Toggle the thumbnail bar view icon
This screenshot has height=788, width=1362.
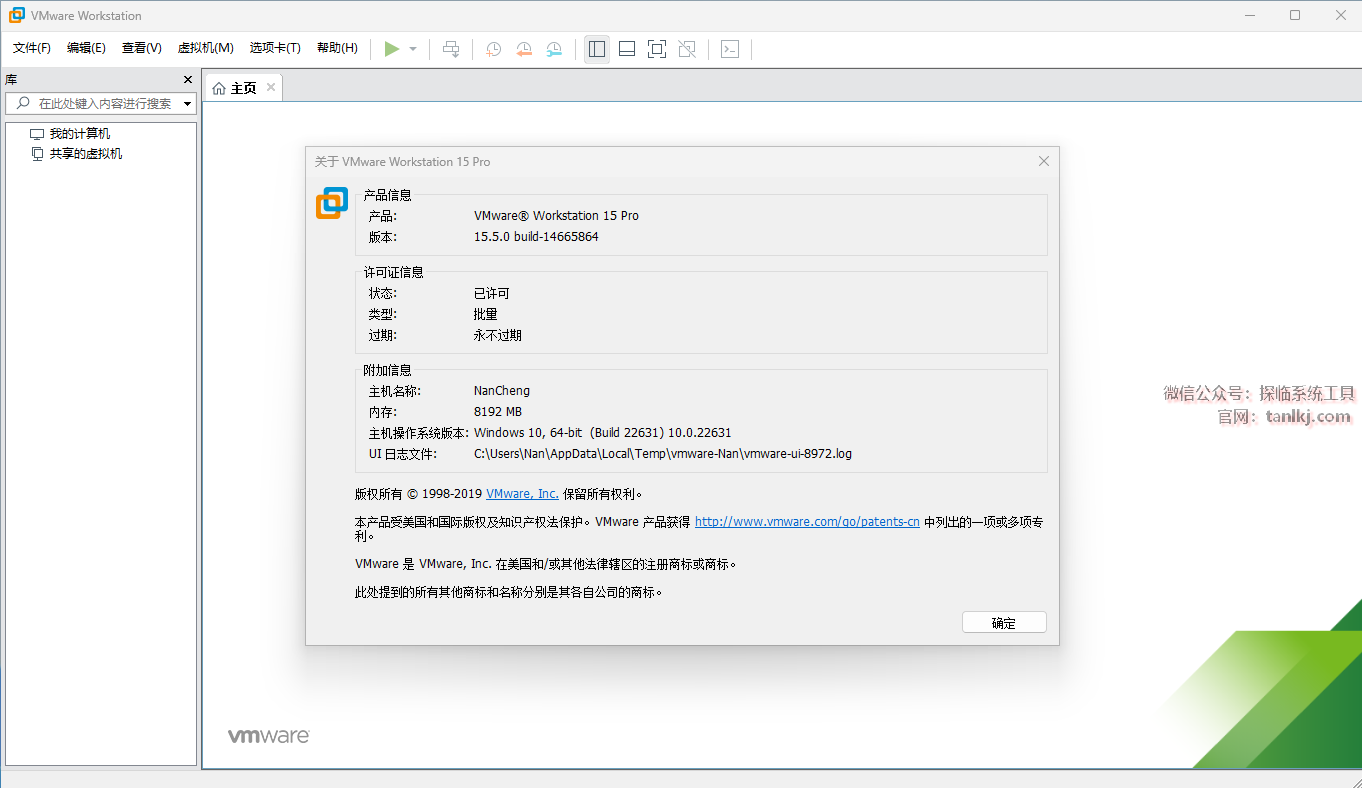coord(627,49)
